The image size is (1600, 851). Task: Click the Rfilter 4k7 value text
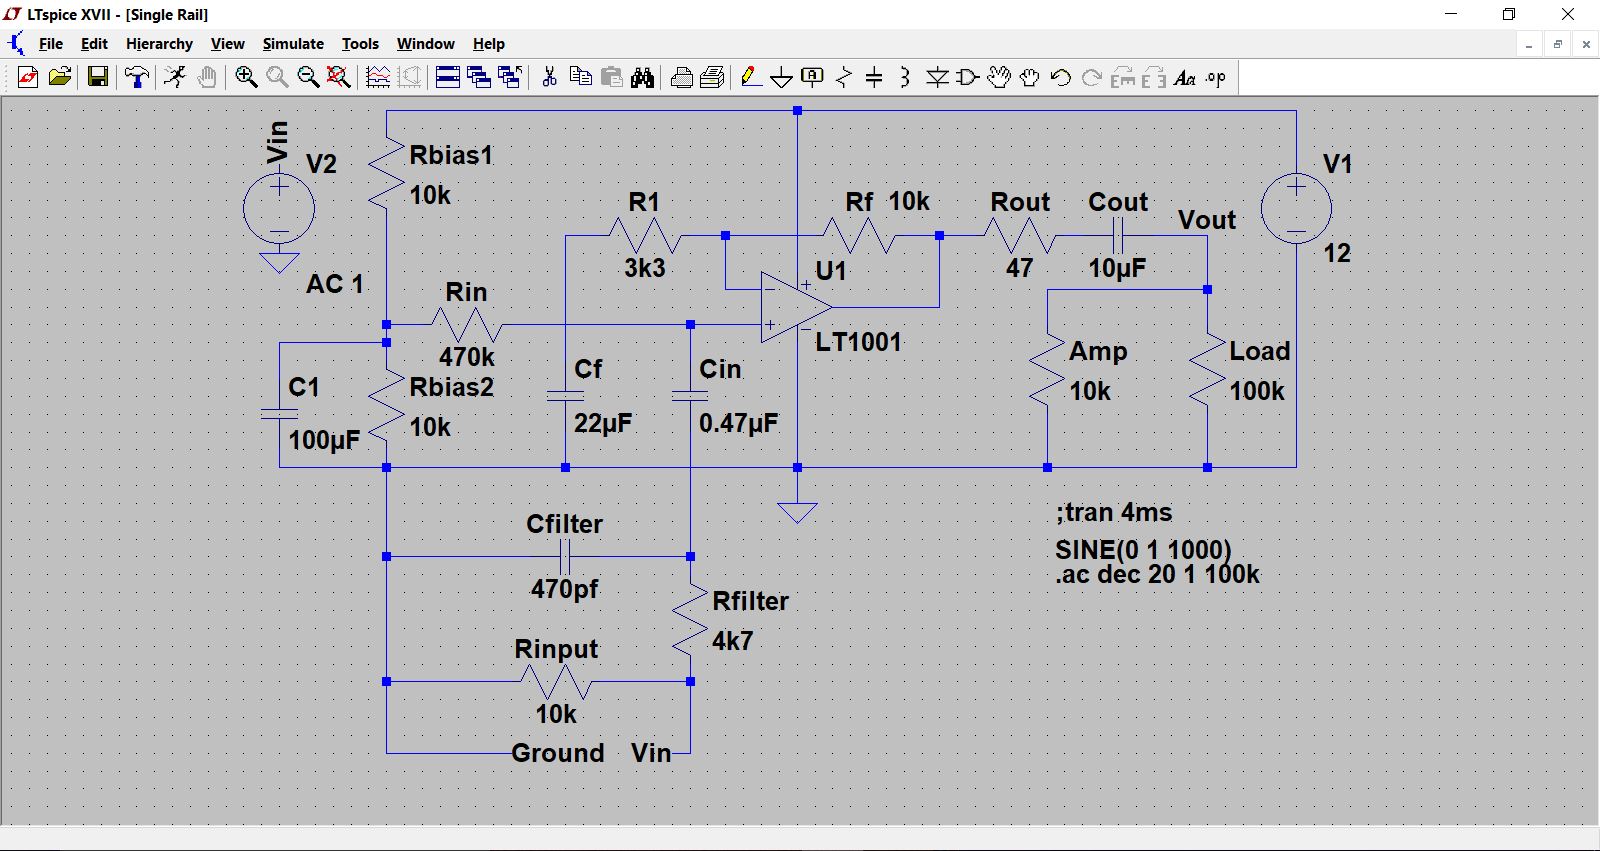pos(732,641)
